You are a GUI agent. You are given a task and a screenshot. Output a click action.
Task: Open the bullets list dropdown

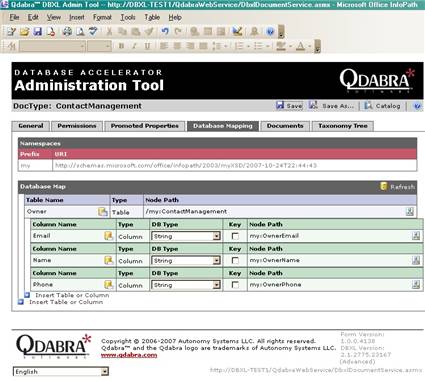point(268,46)
